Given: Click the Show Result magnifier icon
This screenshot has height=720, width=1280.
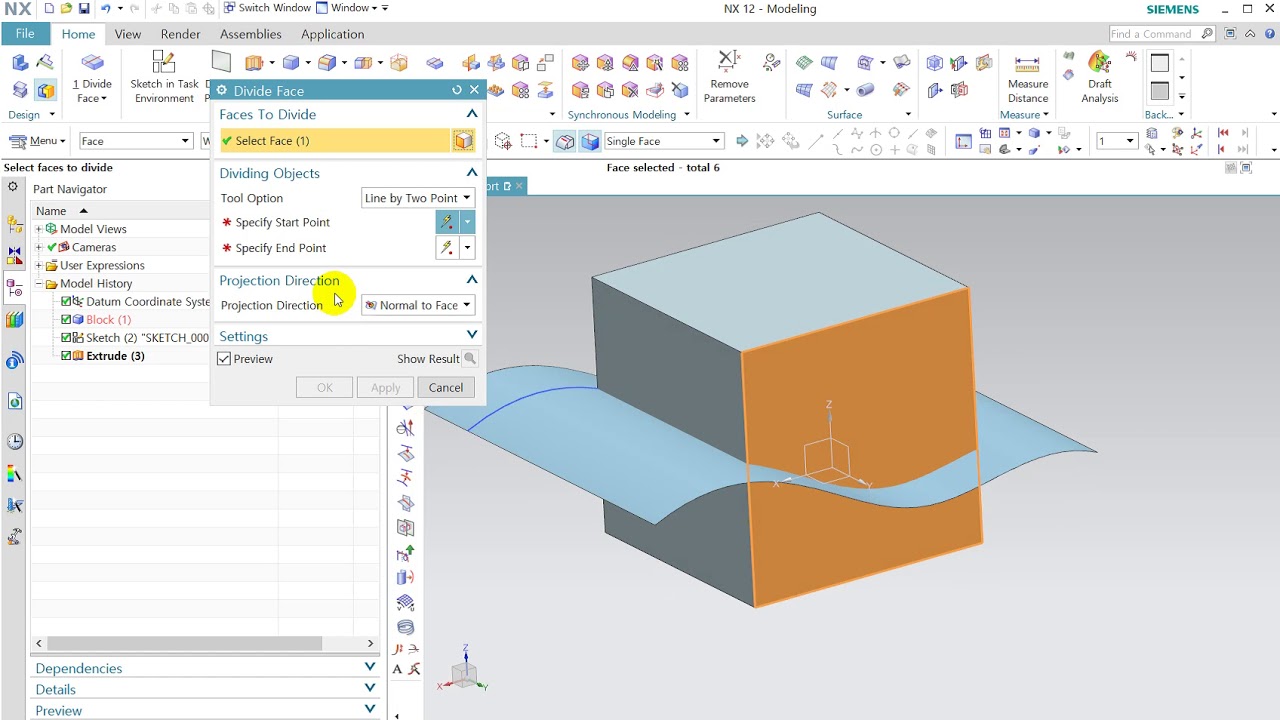Looking at the screenshot, I should [469, 359].
